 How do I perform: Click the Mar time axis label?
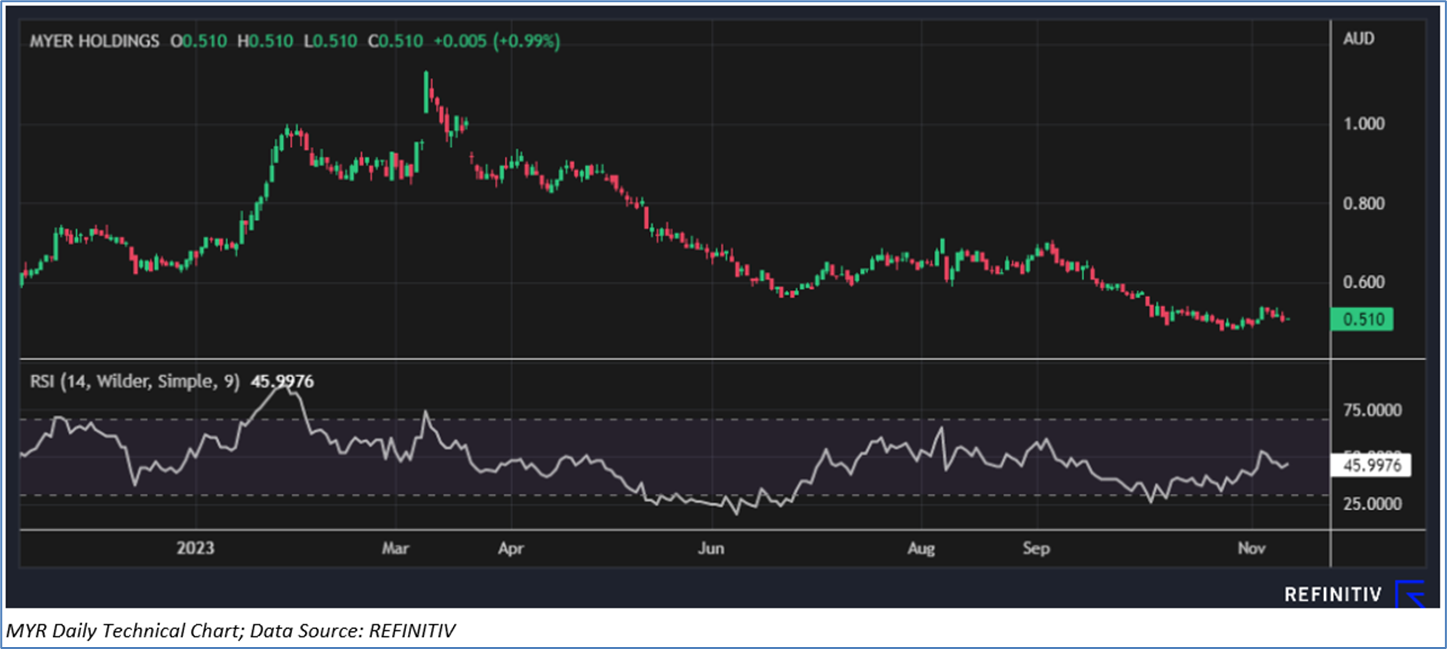[396, 549]
